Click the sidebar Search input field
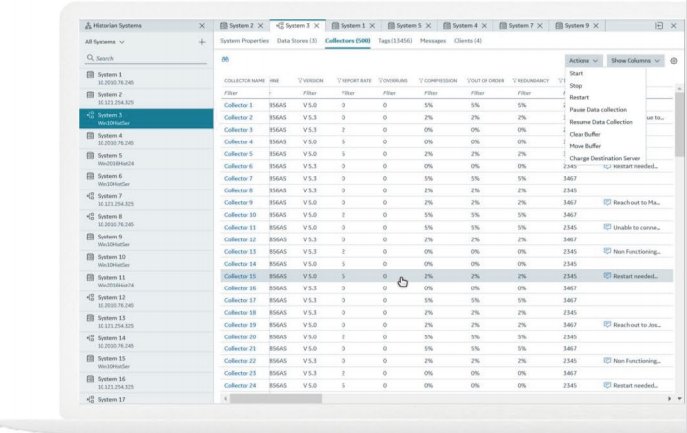 (146, 58)
